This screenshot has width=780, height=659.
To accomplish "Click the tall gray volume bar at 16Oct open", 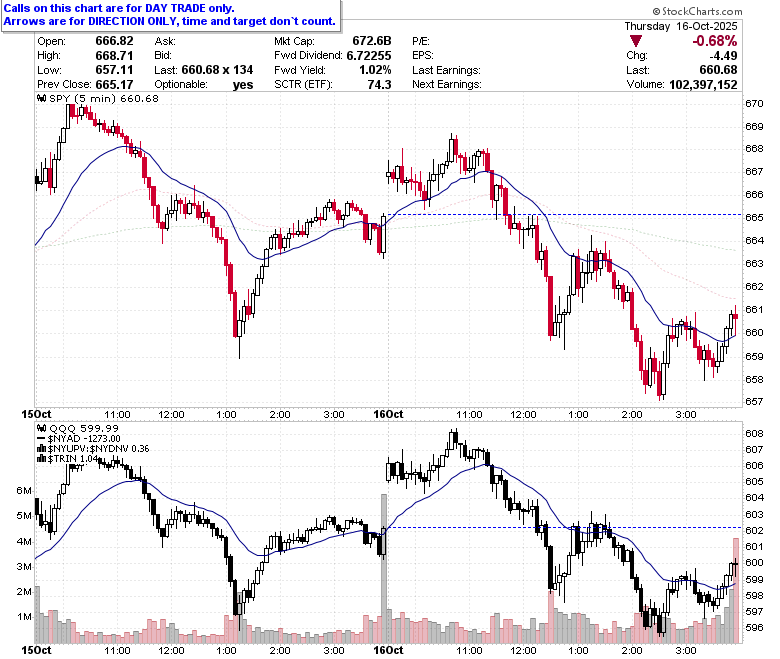I will [x=384, y=568].
